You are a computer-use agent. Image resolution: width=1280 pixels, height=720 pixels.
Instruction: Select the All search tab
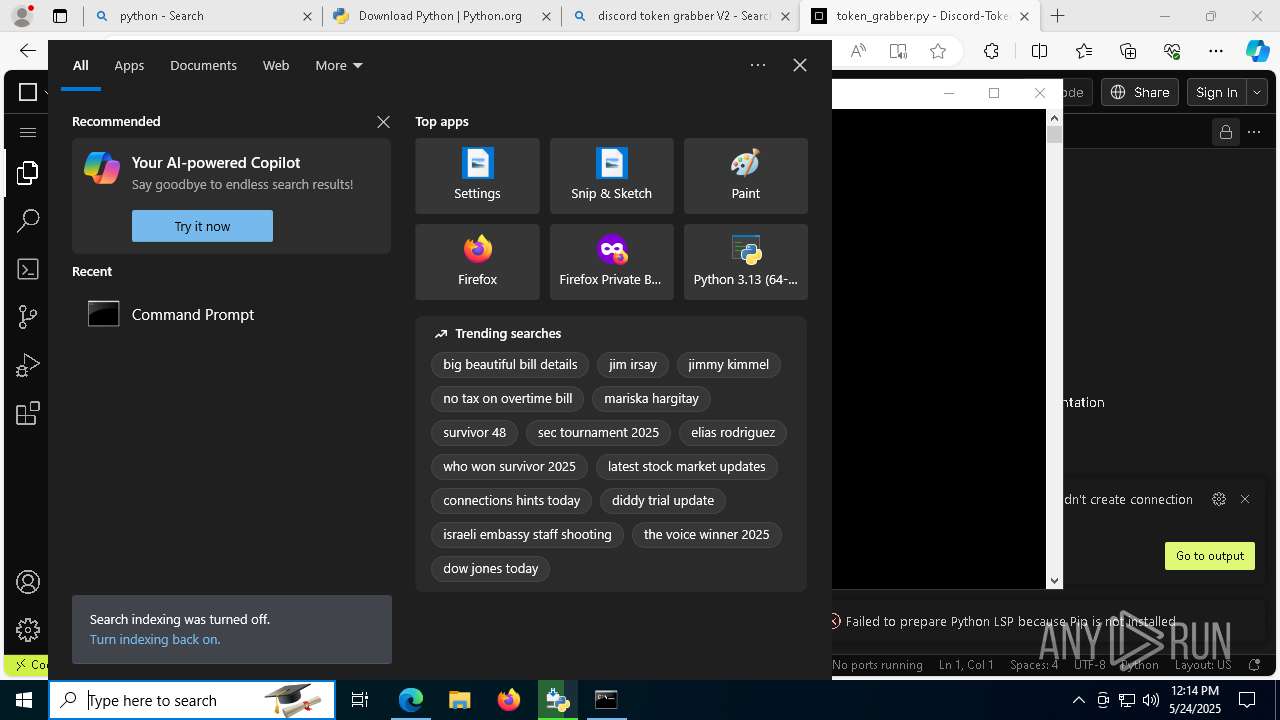(81, 65)
